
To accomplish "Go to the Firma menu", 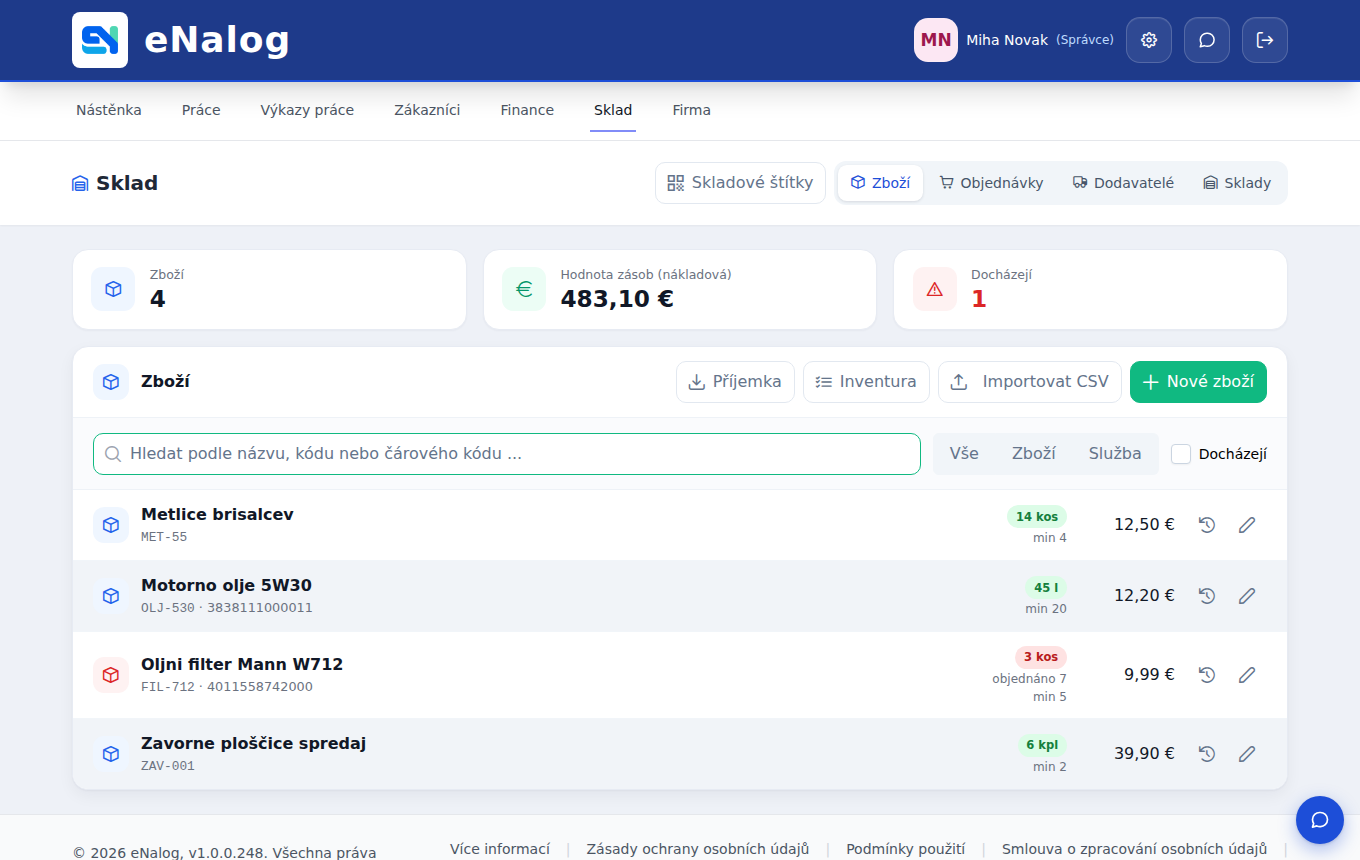I will [692, 110].
